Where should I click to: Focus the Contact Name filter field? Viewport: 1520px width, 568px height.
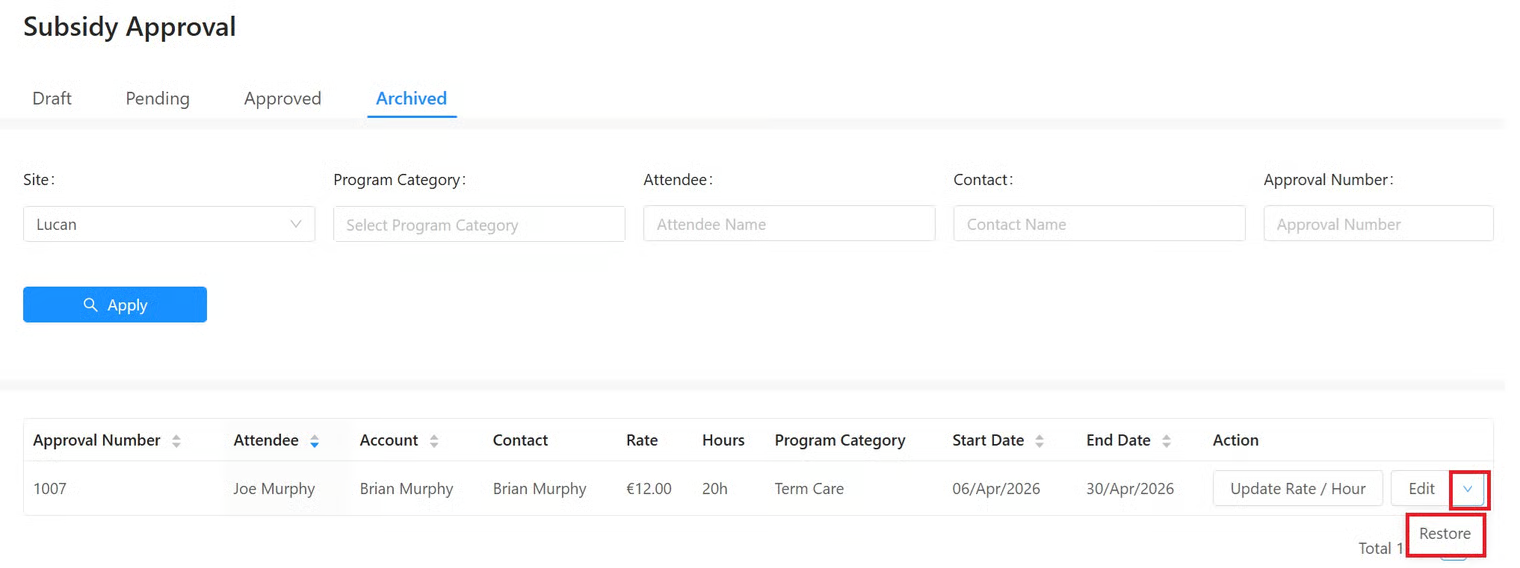1099,224
